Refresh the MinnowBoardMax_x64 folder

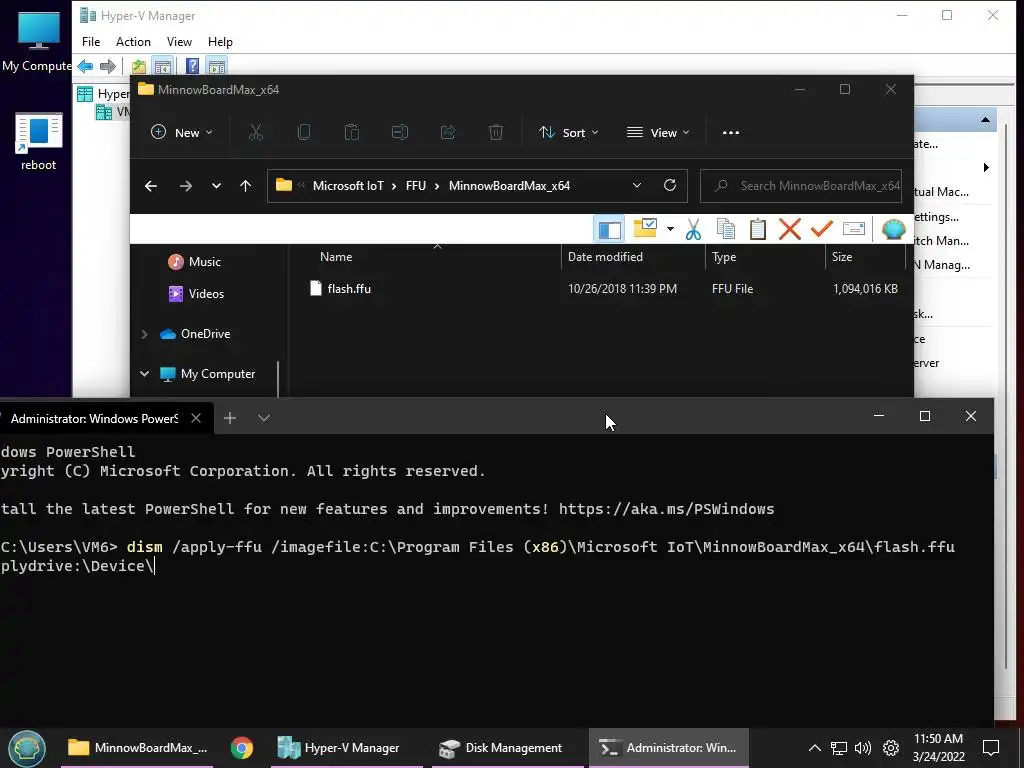670,185
